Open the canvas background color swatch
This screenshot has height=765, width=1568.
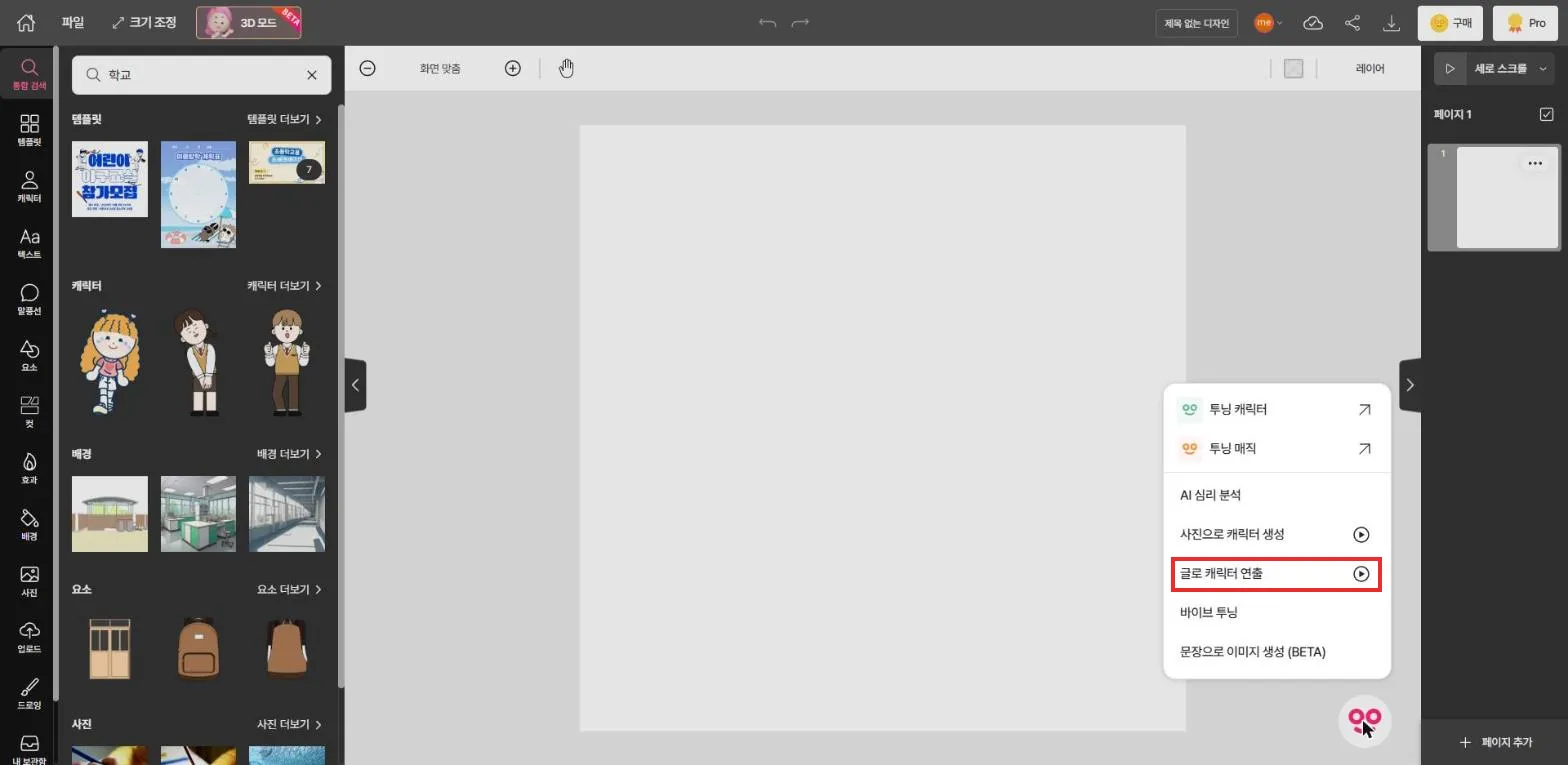point(1293,69)
